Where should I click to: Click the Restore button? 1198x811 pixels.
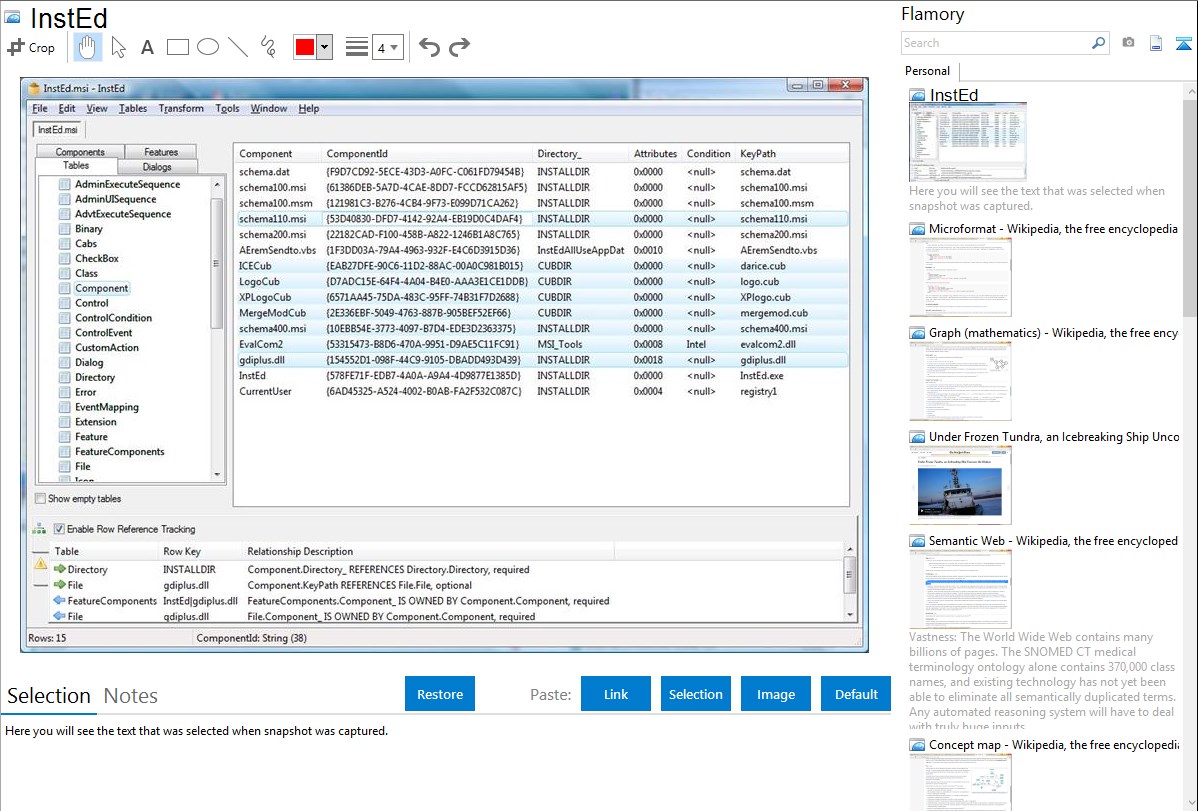click(440, 694)
